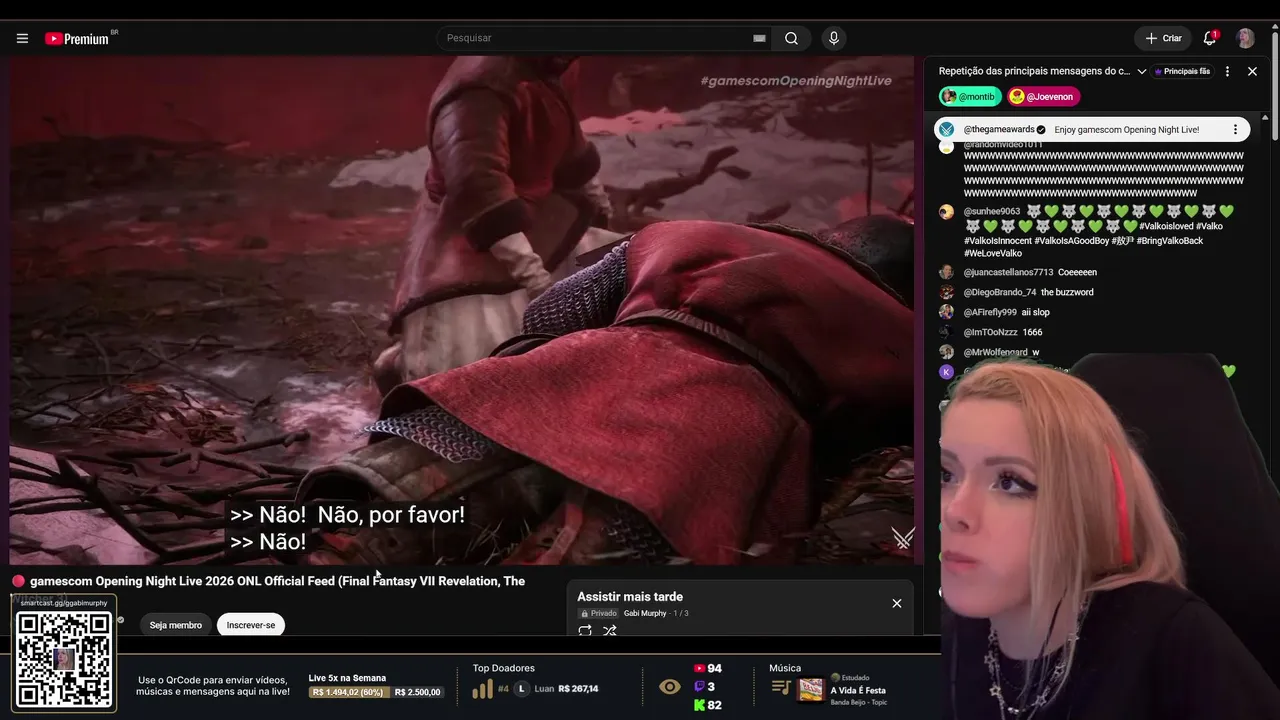Click username @juancastellanos7713 in chat
Screen dimensions: 1280x720
pos(1008,272)
